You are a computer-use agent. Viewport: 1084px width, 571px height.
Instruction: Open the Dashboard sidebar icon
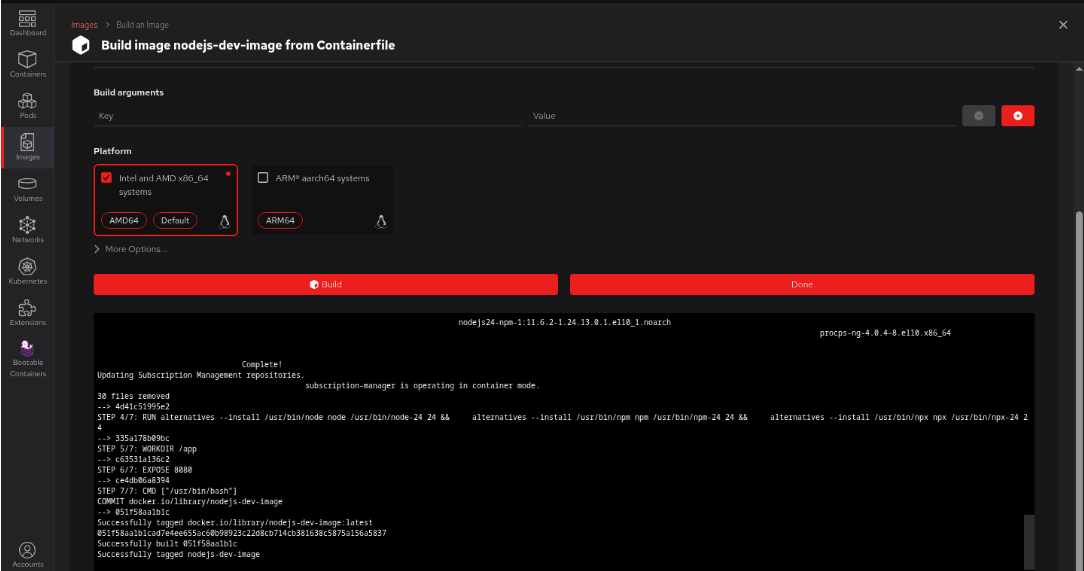[28, 22]
